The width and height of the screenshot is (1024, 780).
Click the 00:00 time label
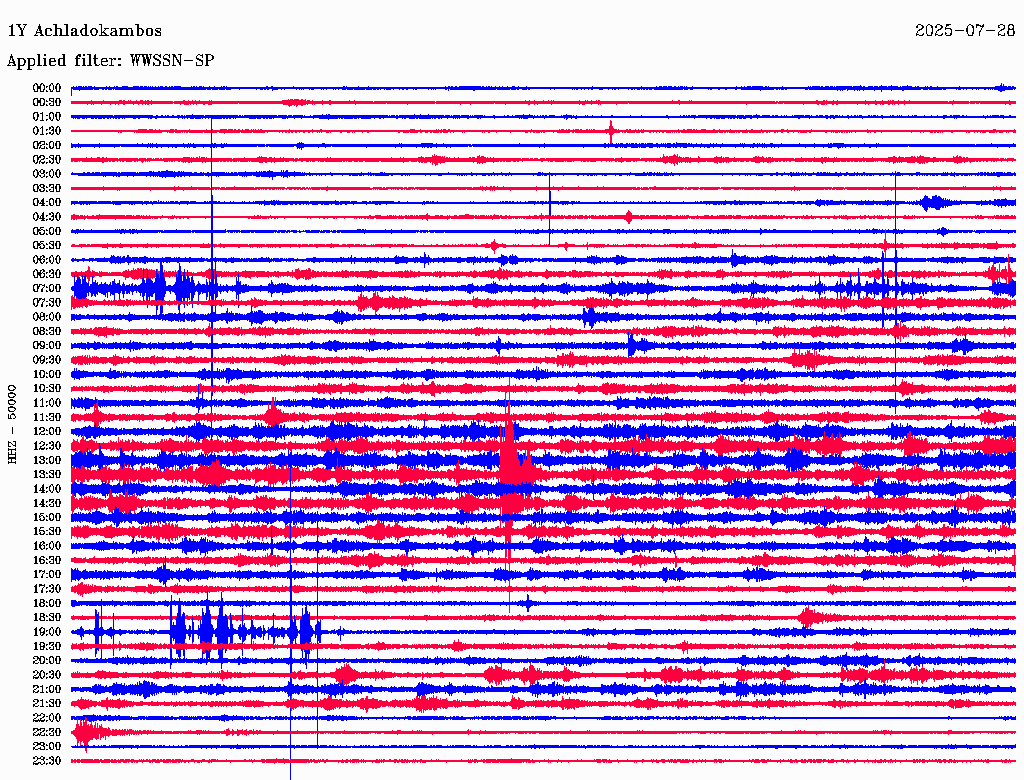pyautogui.click(x=47, y=88)
